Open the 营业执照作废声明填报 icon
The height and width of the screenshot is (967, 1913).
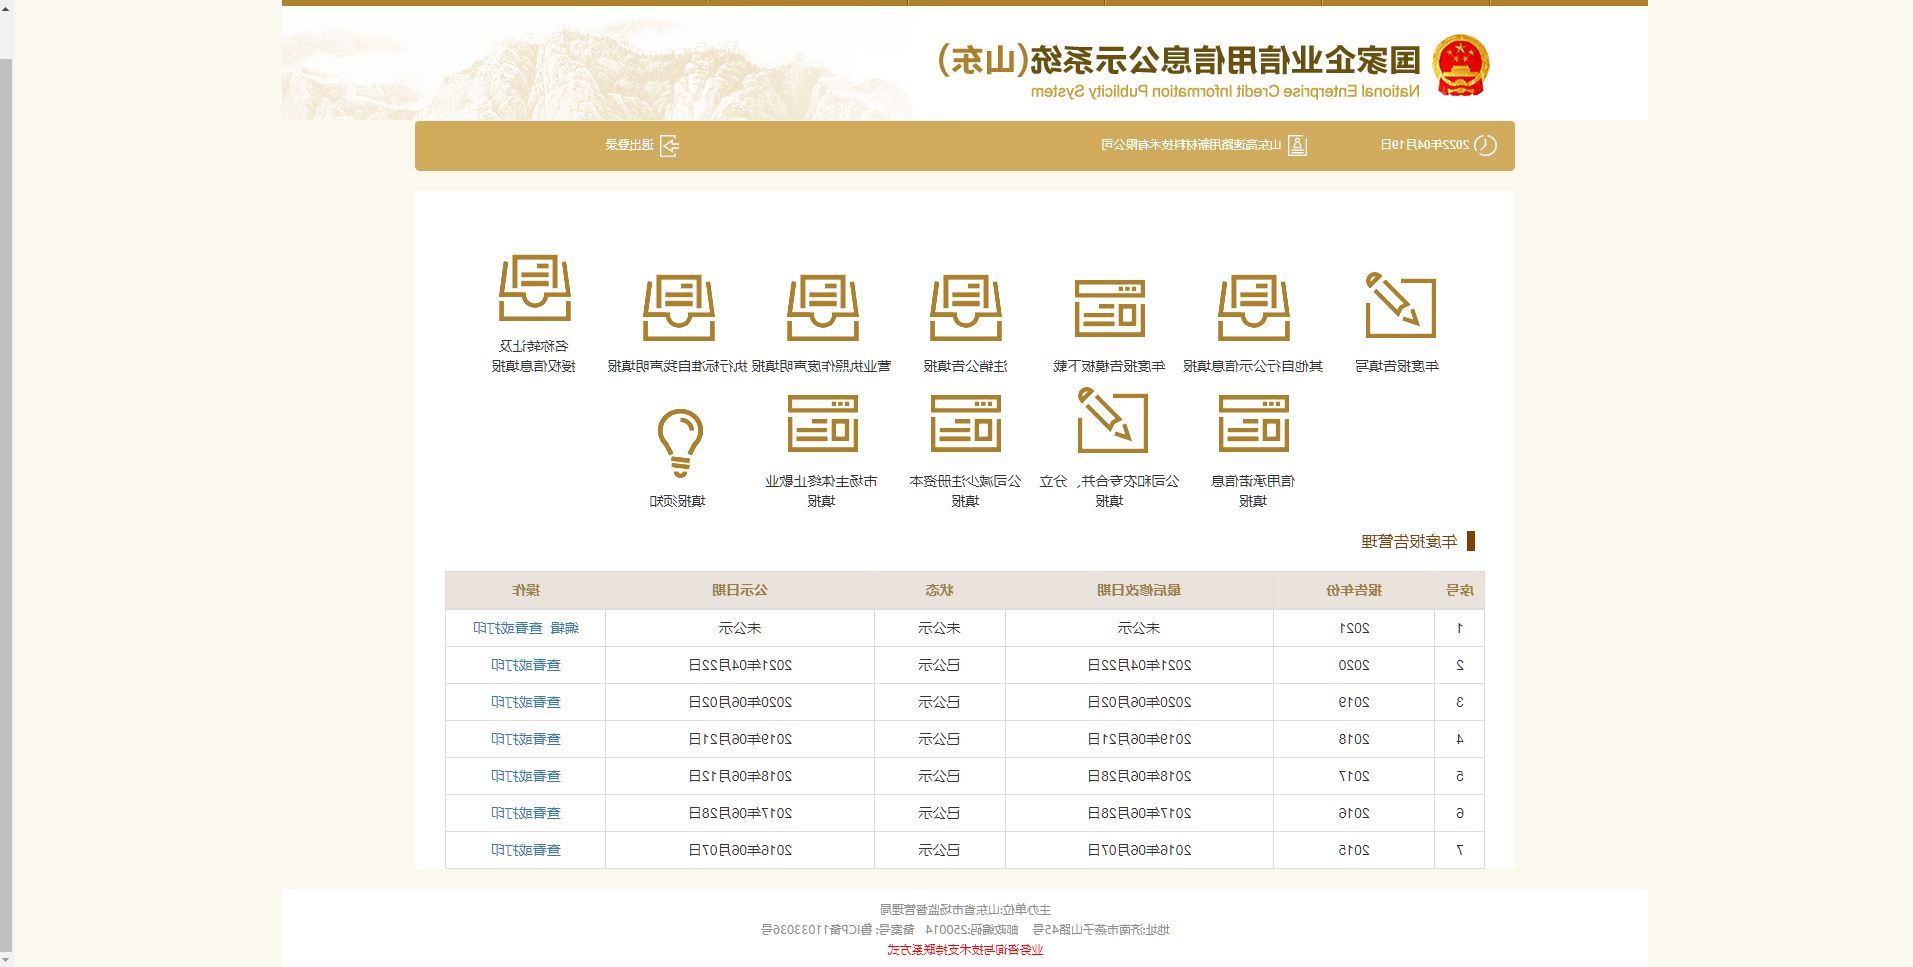tap(822, 308)
